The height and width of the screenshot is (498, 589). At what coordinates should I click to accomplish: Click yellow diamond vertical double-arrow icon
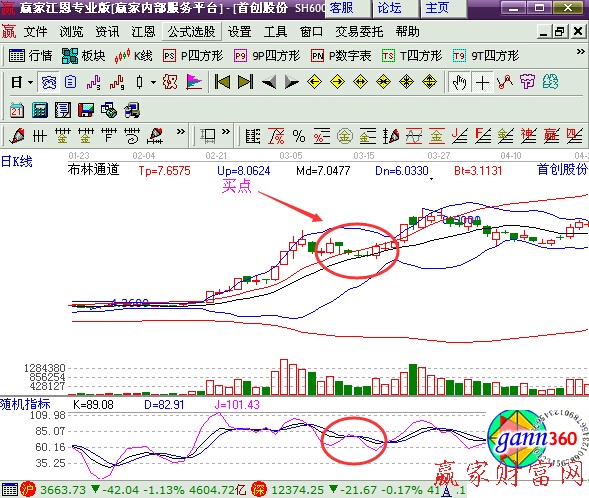(x=429, y=82)
